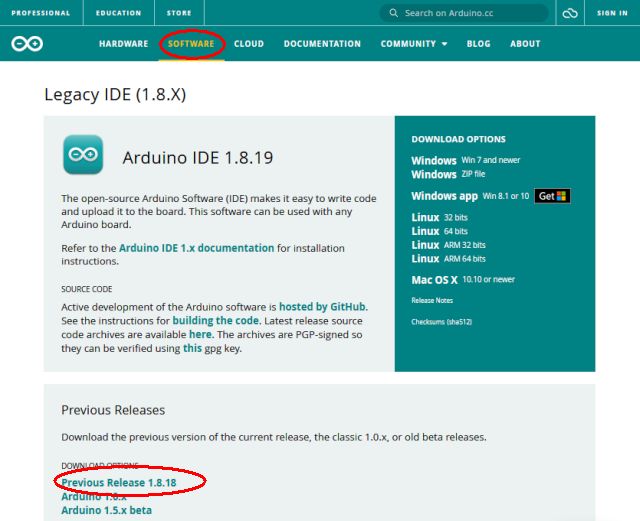
Task: Download Windows Win 7 and newer installer
Action: pos(466,160)
